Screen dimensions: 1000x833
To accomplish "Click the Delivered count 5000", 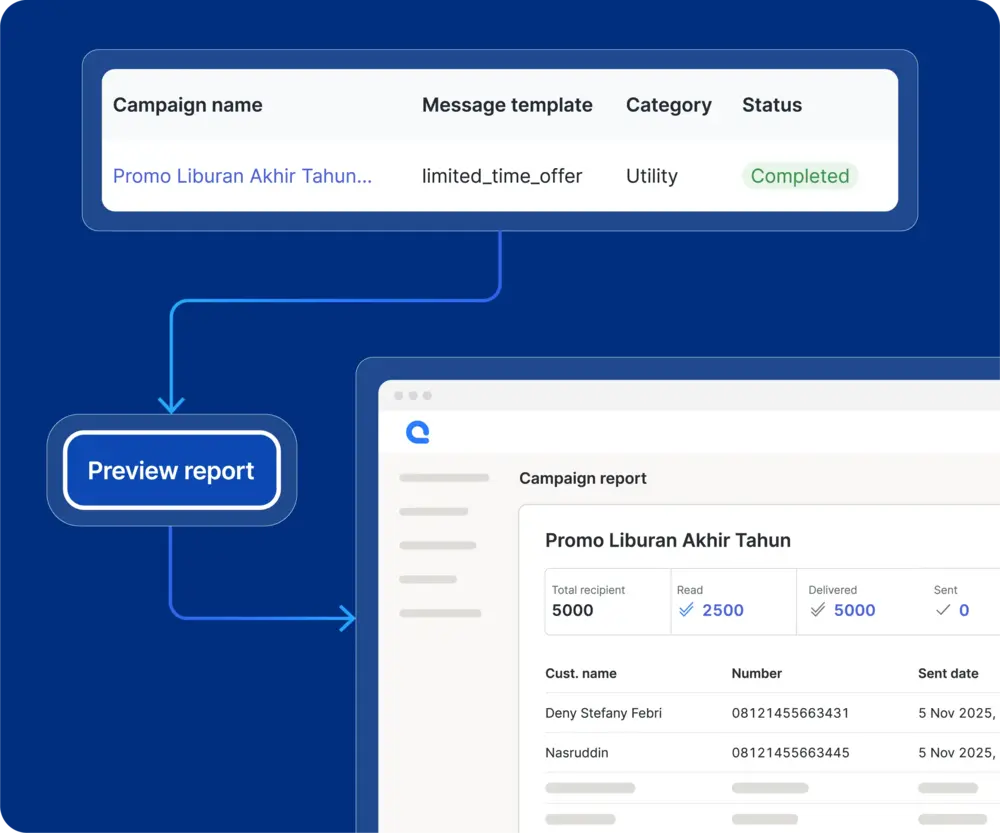I will [854, 610].
